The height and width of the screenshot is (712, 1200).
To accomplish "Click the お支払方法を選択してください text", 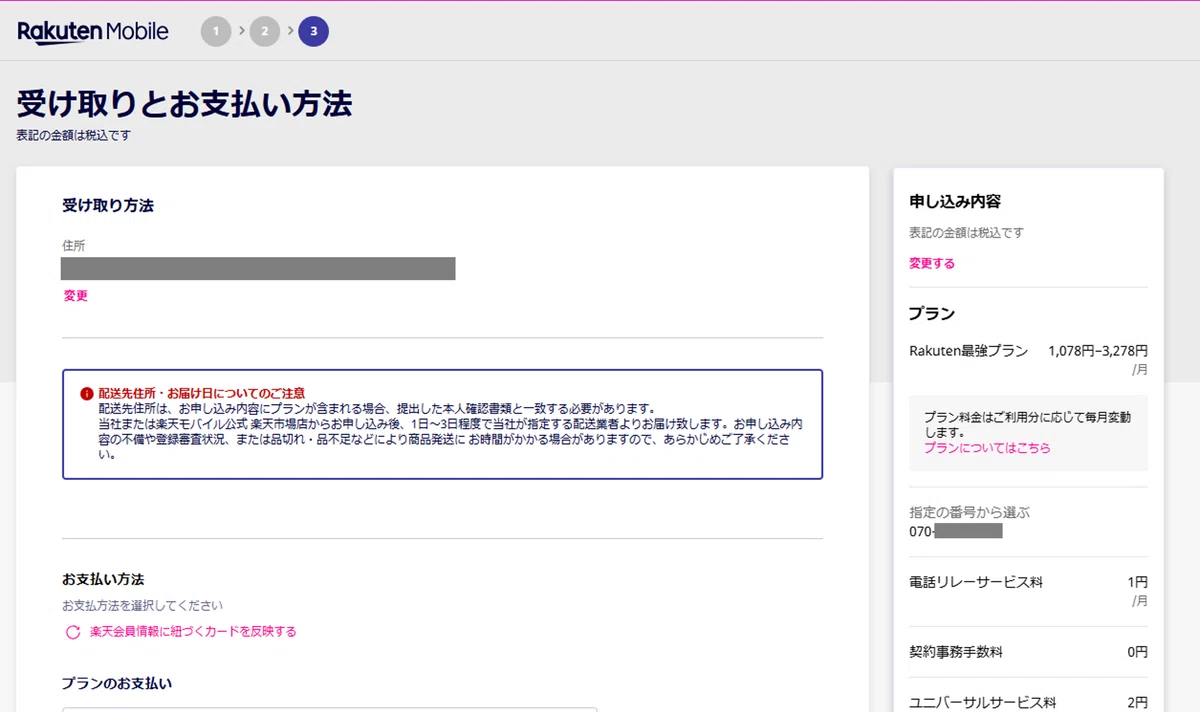I will coord(143,606).
